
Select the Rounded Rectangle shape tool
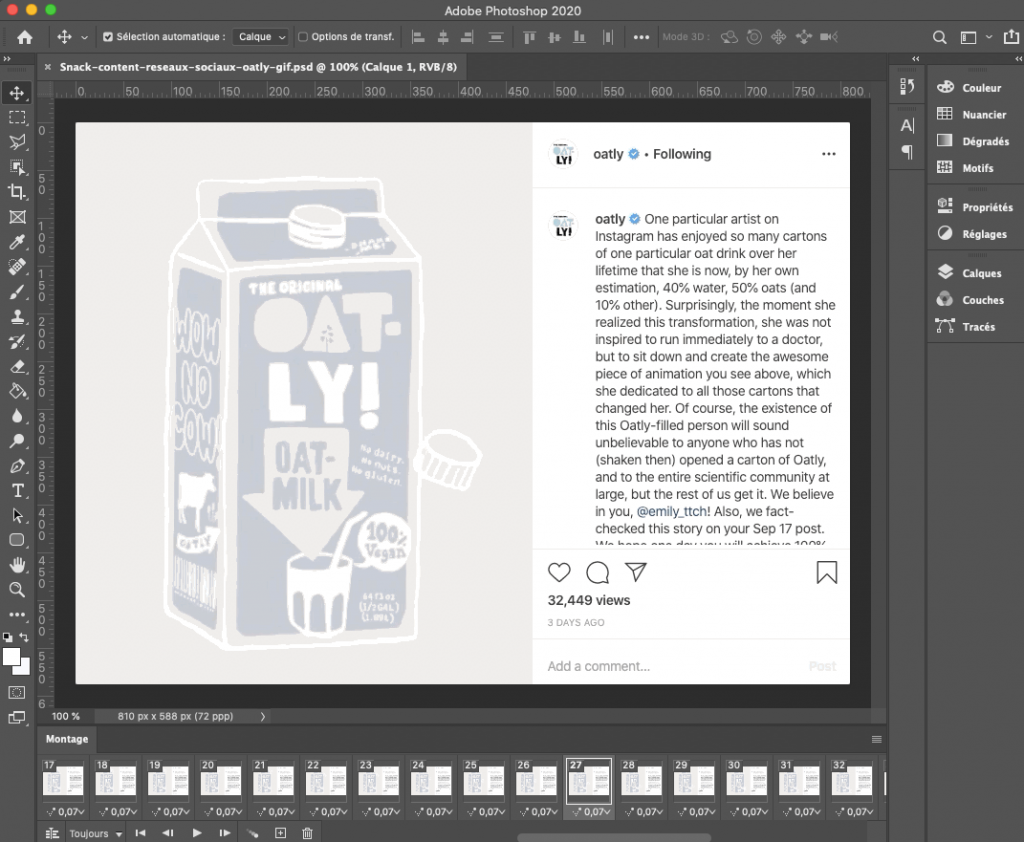(17, 540)
